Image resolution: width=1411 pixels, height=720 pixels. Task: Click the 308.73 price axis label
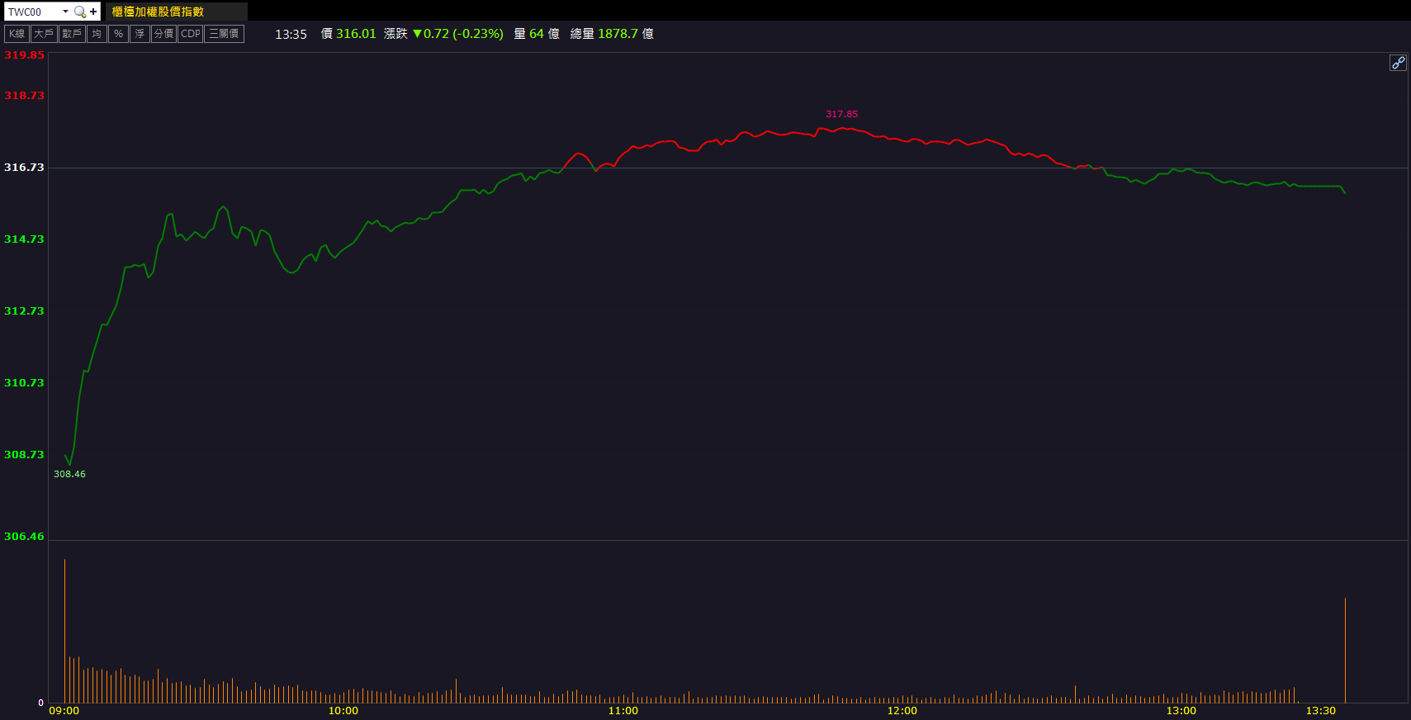point(24,454)
